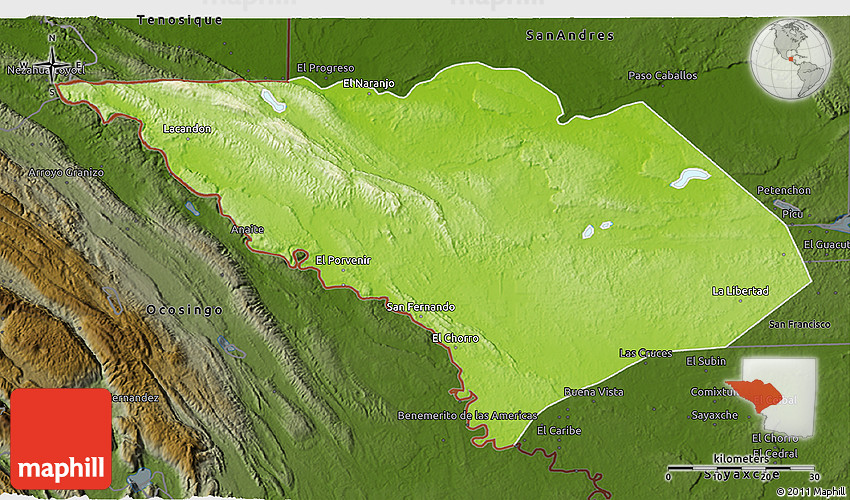
Task: Select the La Libertad map label
Action: click(740, 291)
